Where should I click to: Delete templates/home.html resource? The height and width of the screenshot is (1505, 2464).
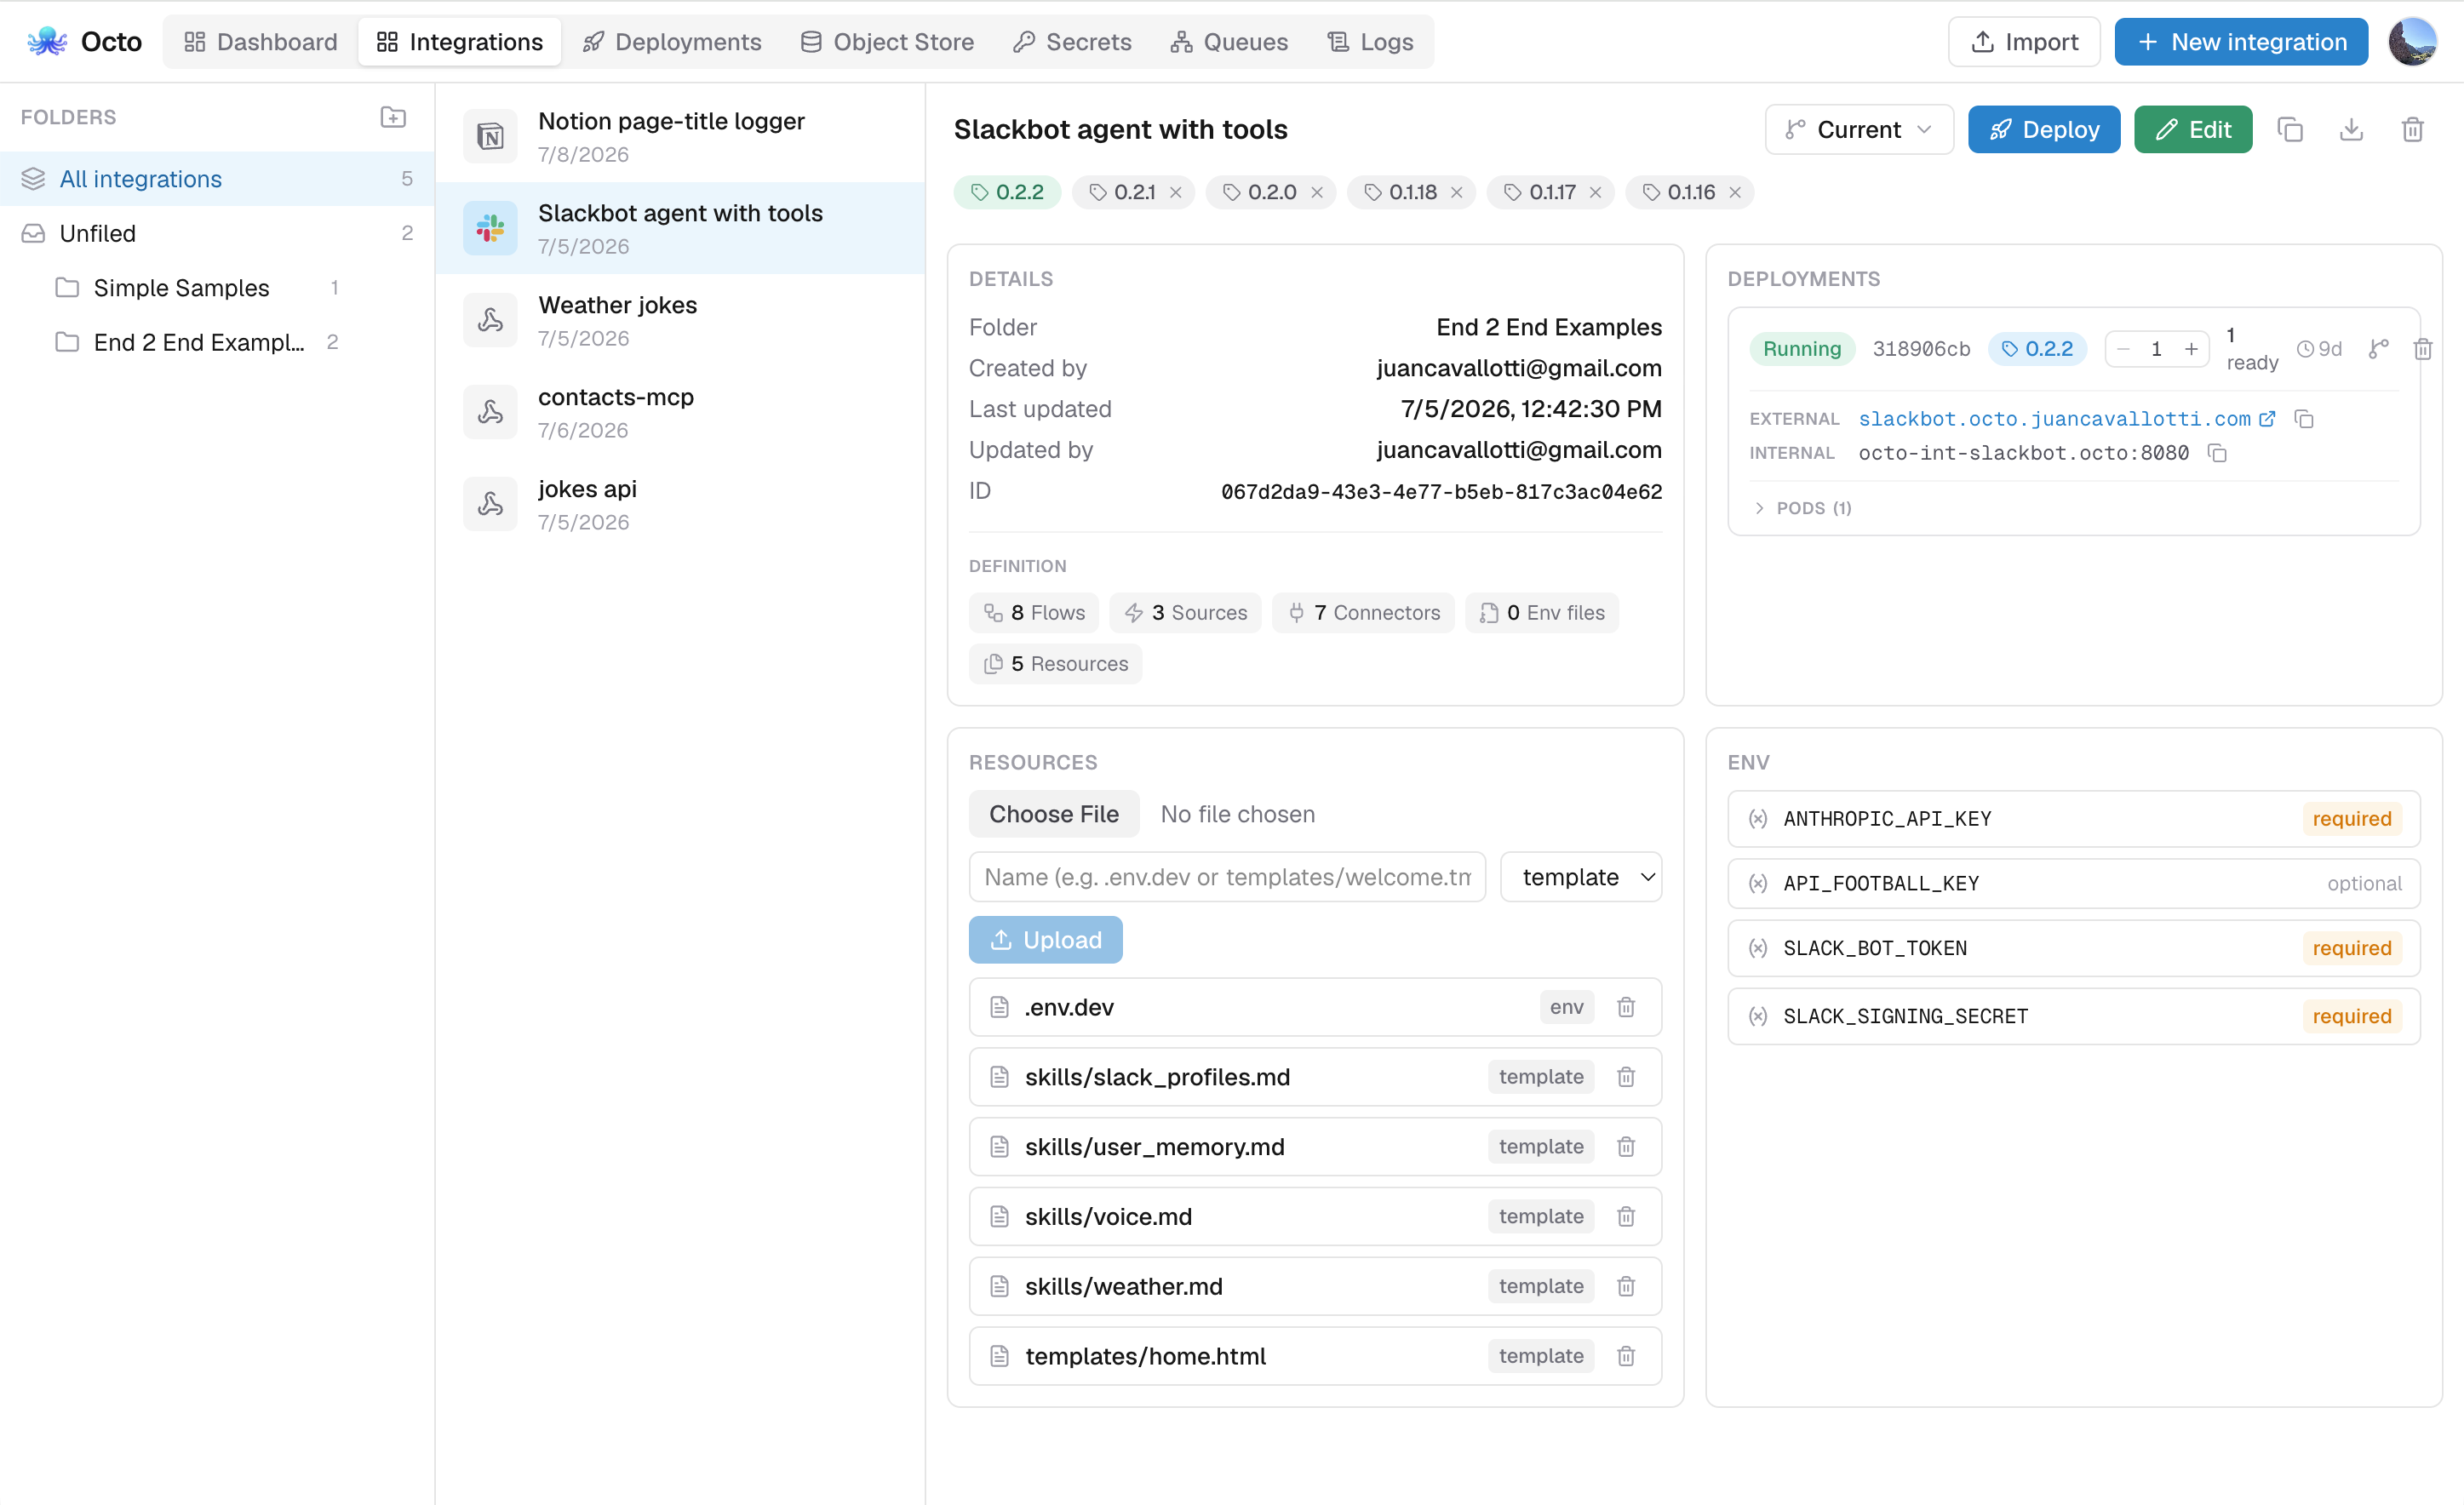pyautogui.click(x=1626, y=1357)
